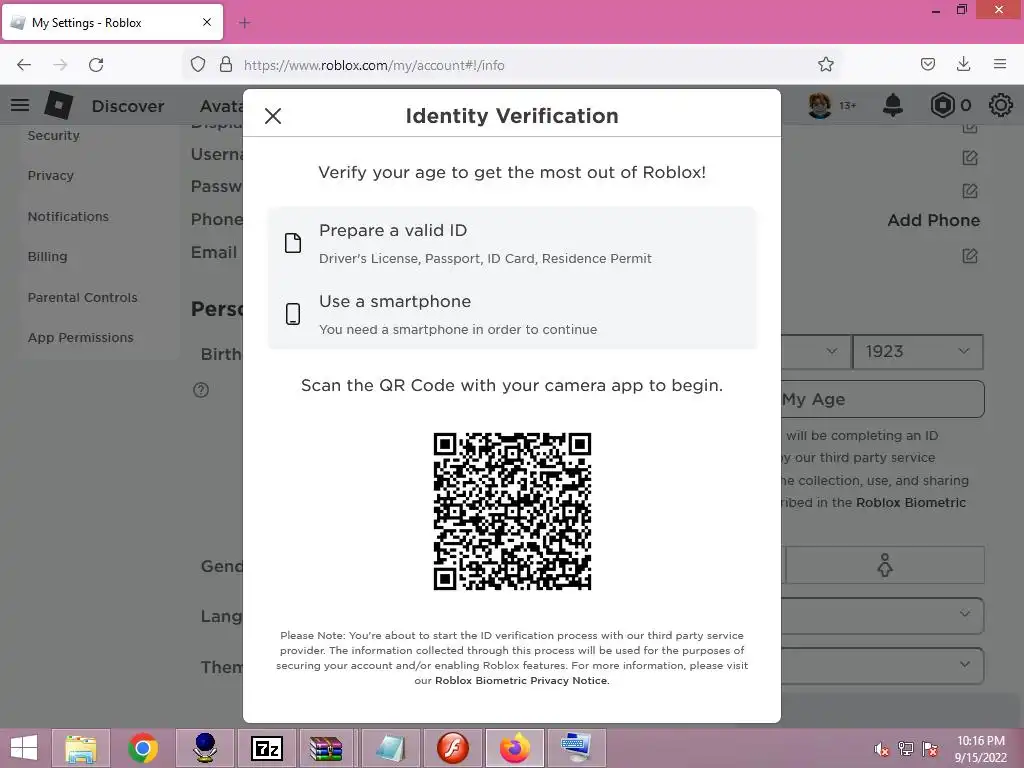Click the "Prepare a valid ID" heading
This screenshot has width=1024, height=768.
[x=392, y=231]
